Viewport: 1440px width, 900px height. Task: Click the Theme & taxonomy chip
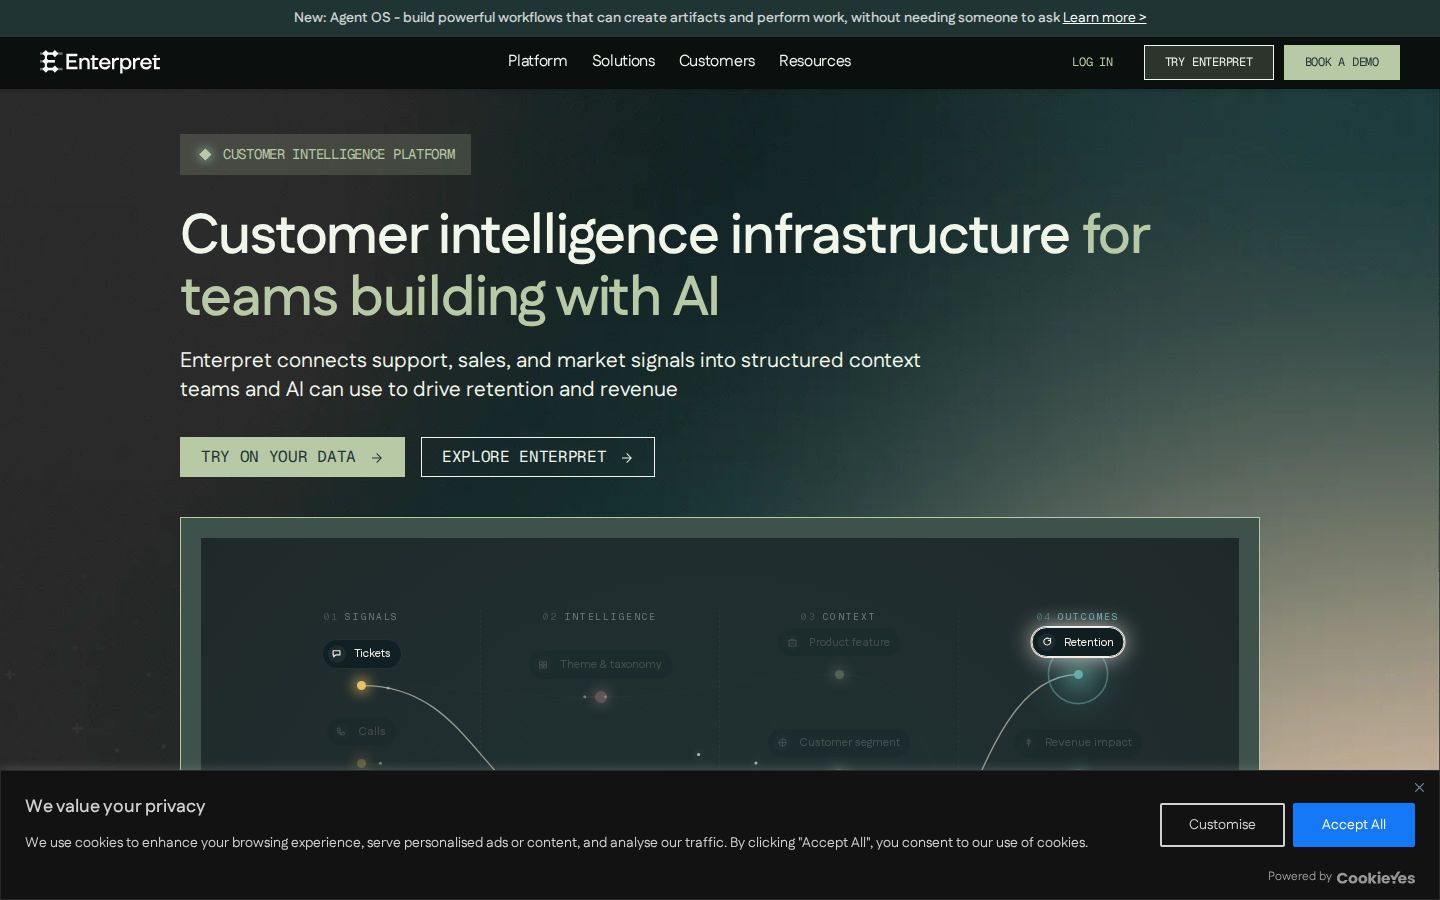600,664
